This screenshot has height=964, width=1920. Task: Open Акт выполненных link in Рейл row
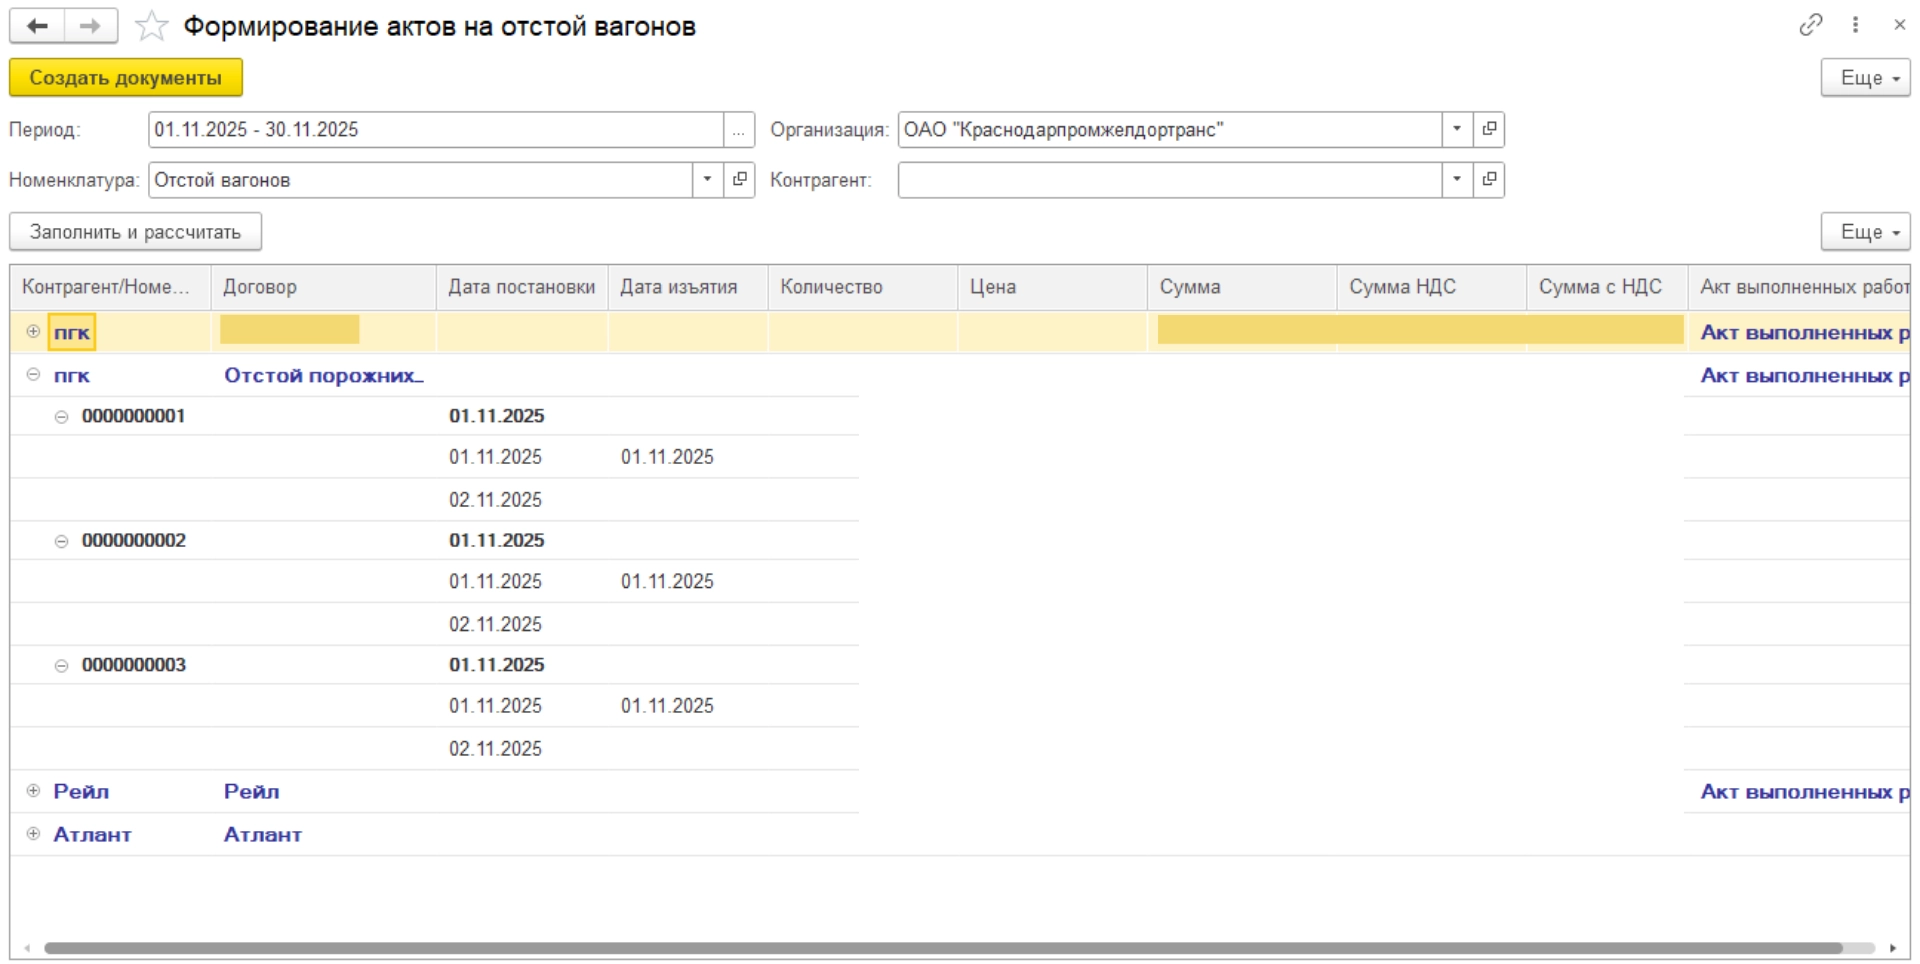tap(1804, 792)
